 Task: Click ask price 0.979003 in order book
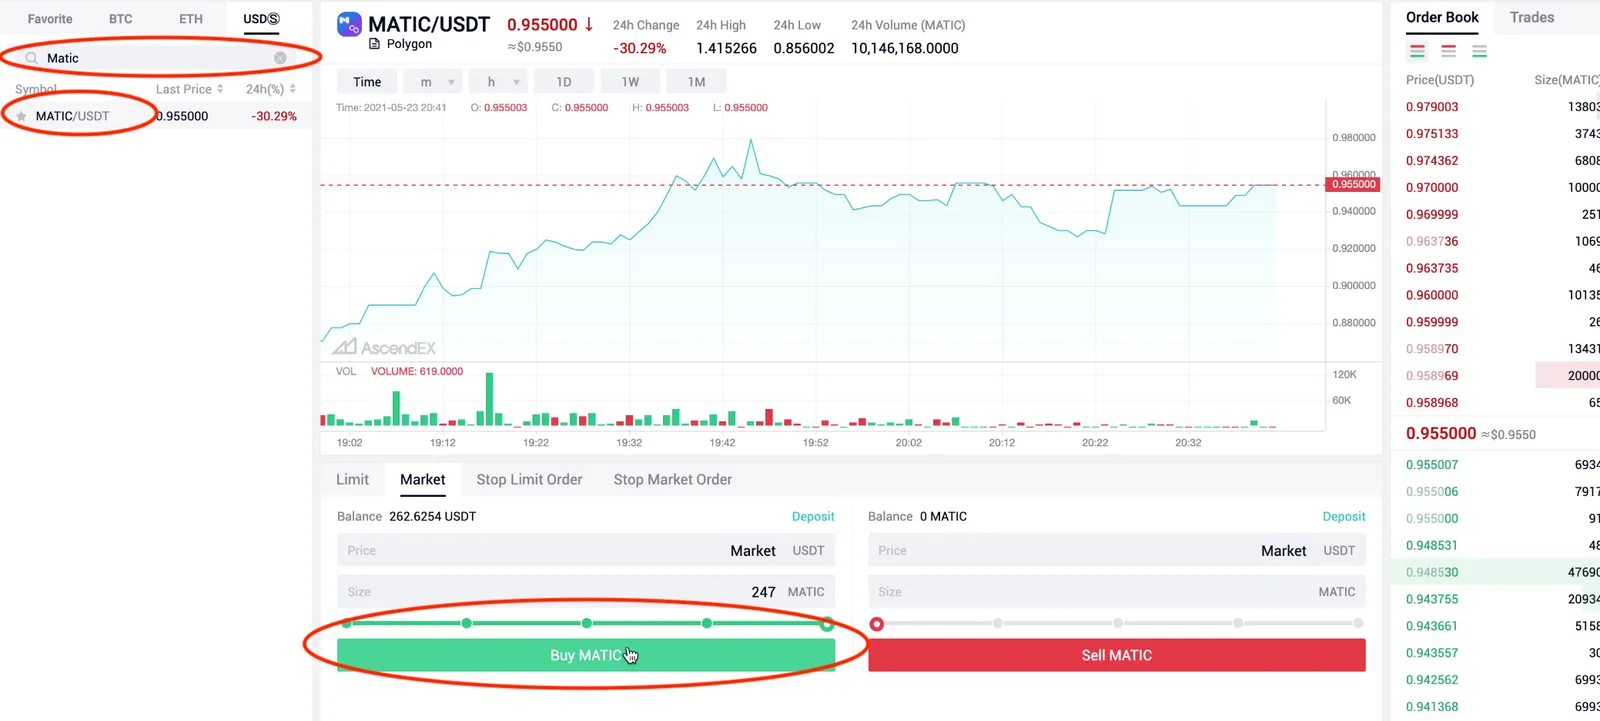(x=1432, y=107)
